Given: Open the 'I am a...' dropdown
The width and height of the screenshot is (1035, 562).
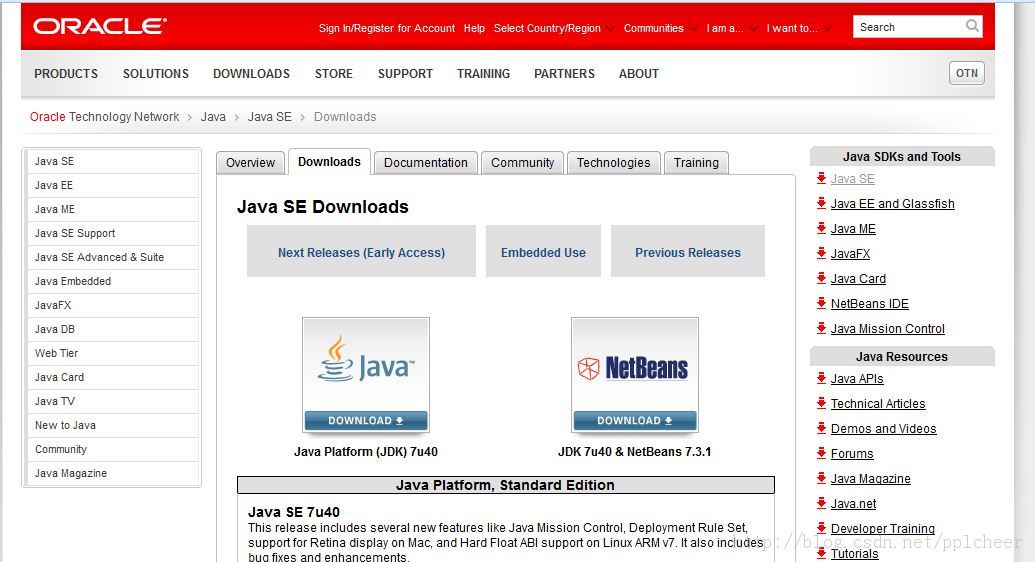Looking at the screenshot, I should pos(731,28).
